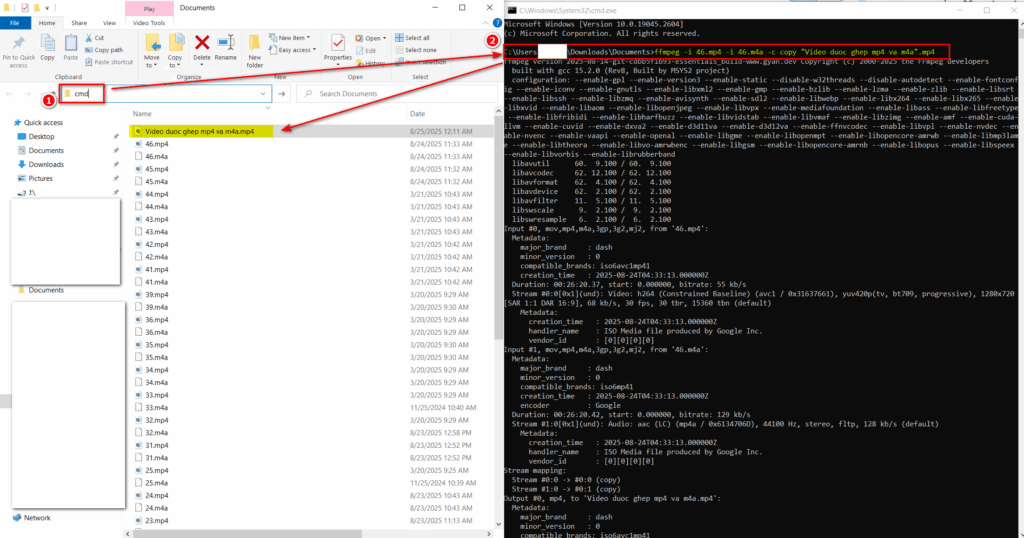Image resolution: width=1024 pixels, height=538 pixels.
Task: Click the Copy icon in Clipboard group
Action: (x=48, y=44)
